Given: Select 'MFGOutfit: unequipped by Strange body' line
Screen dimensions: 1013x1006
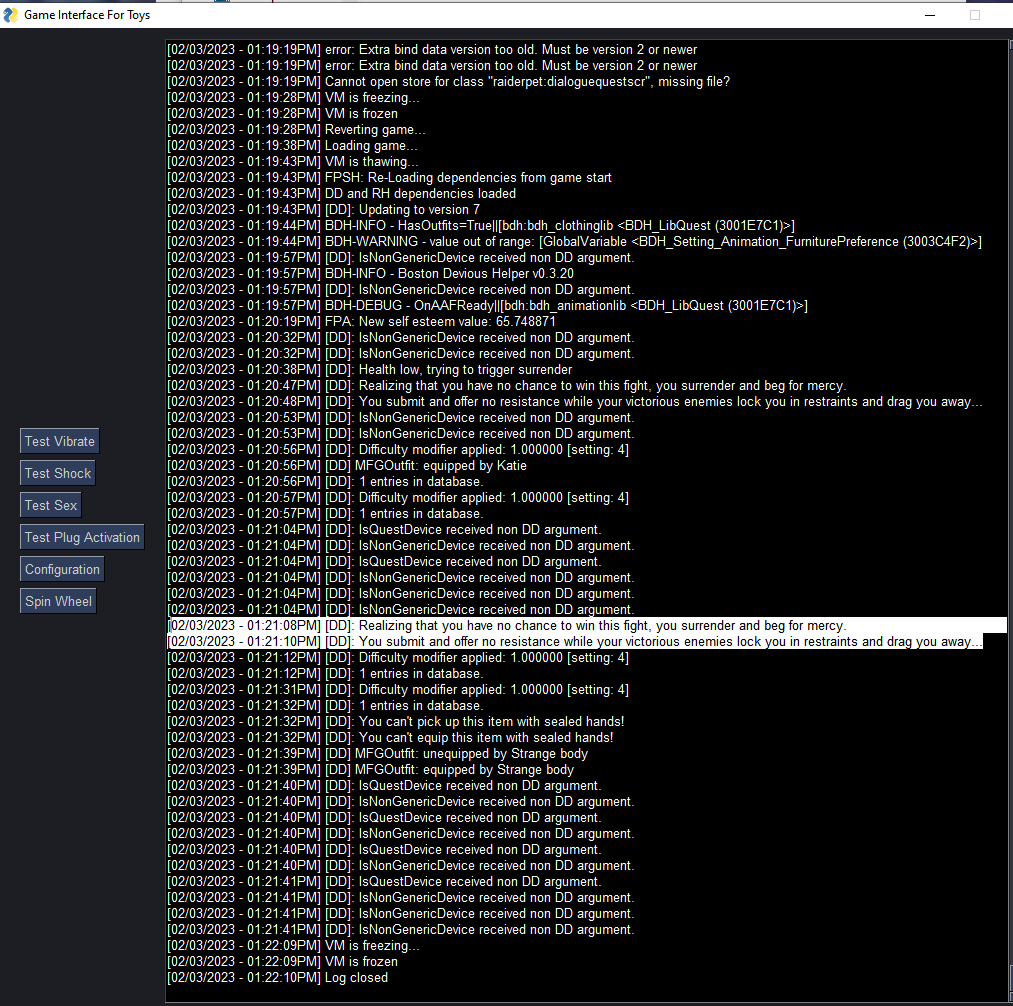Looking at the screenshot, I should point(378,753).
